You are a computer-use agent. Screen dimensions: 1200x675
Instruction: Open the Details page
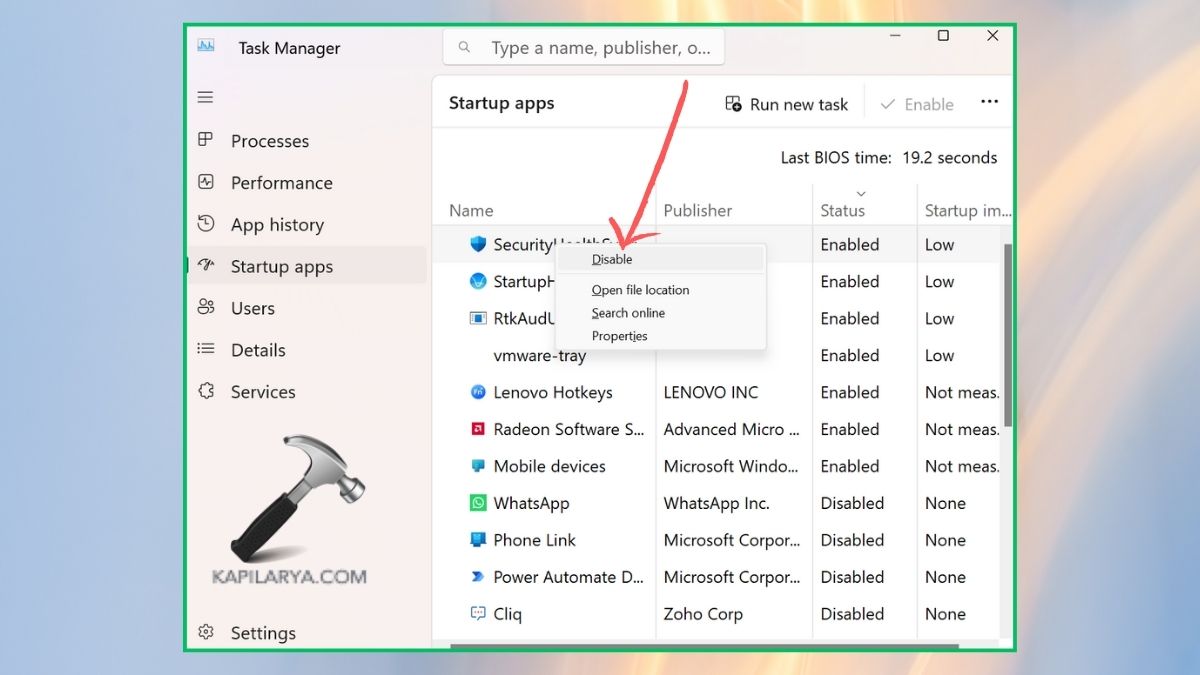click(x=307, y=350)
